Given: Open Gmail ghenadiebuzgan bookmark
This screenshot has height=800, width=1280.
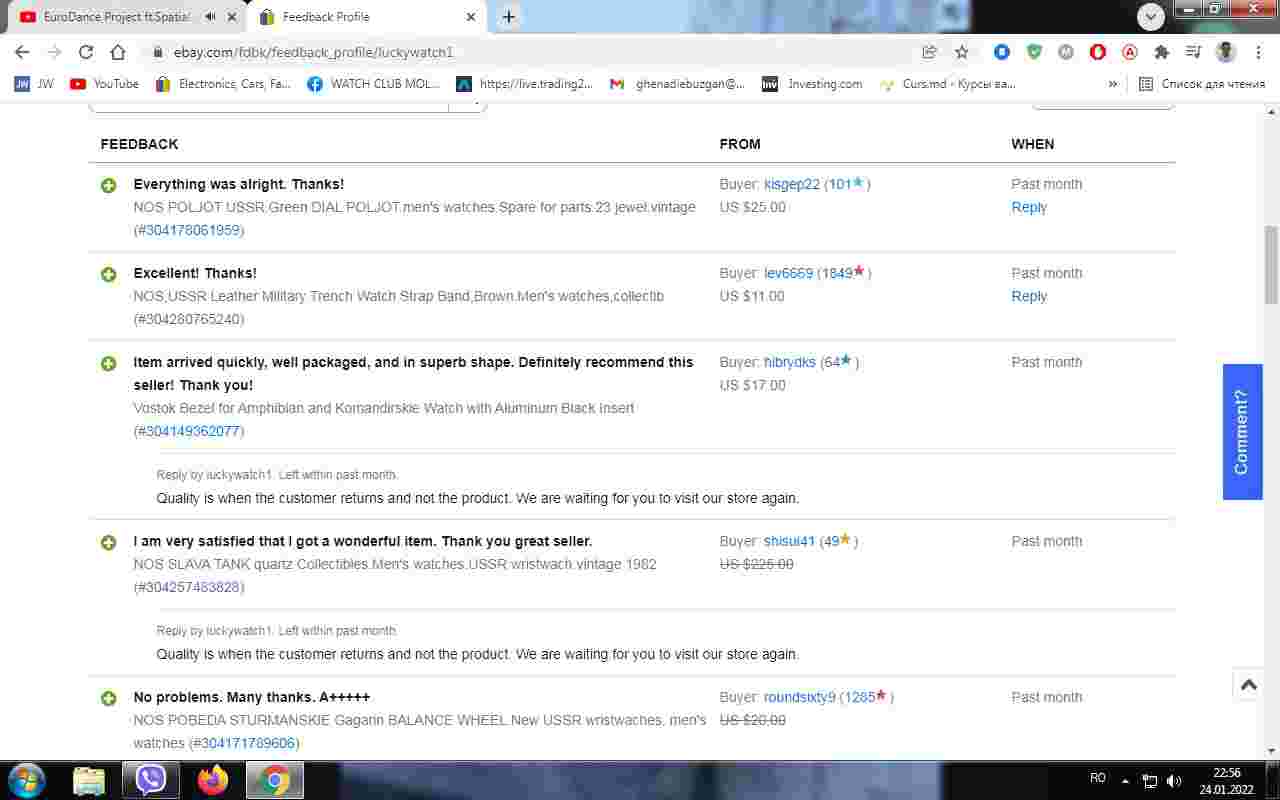Looking at the screenshot, I should (677, 84).
